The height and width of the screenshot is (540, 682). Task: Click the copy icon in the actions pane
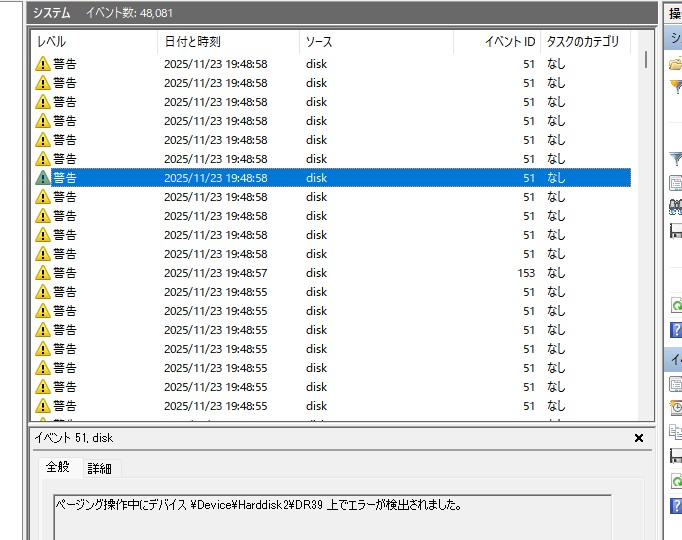coord(676,431)
